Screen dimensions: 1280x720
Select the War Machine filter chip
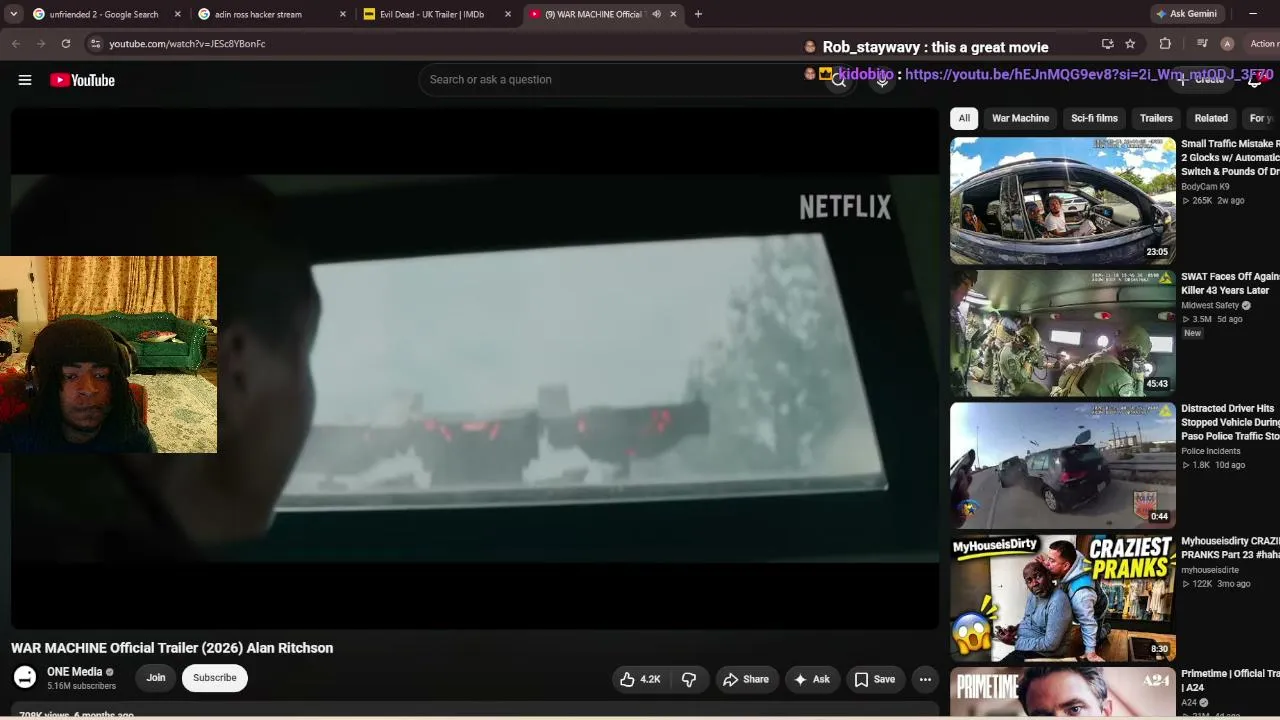(x=1020, y=118)
